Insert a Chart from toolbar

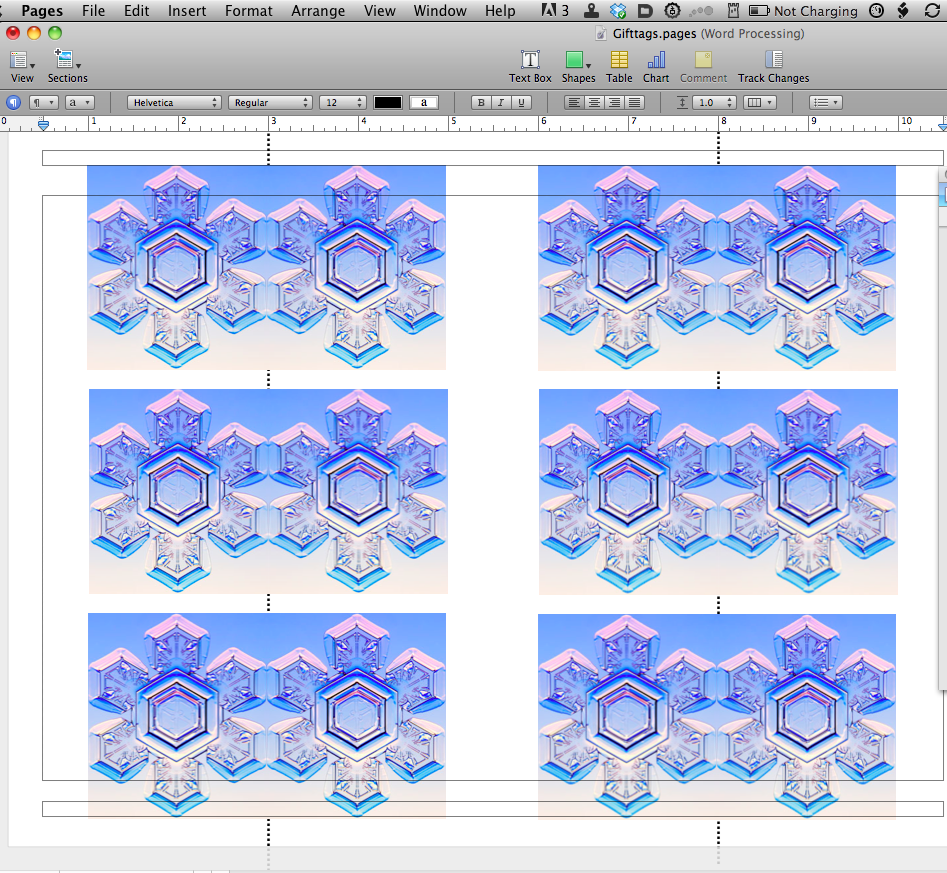coord(656,59)
